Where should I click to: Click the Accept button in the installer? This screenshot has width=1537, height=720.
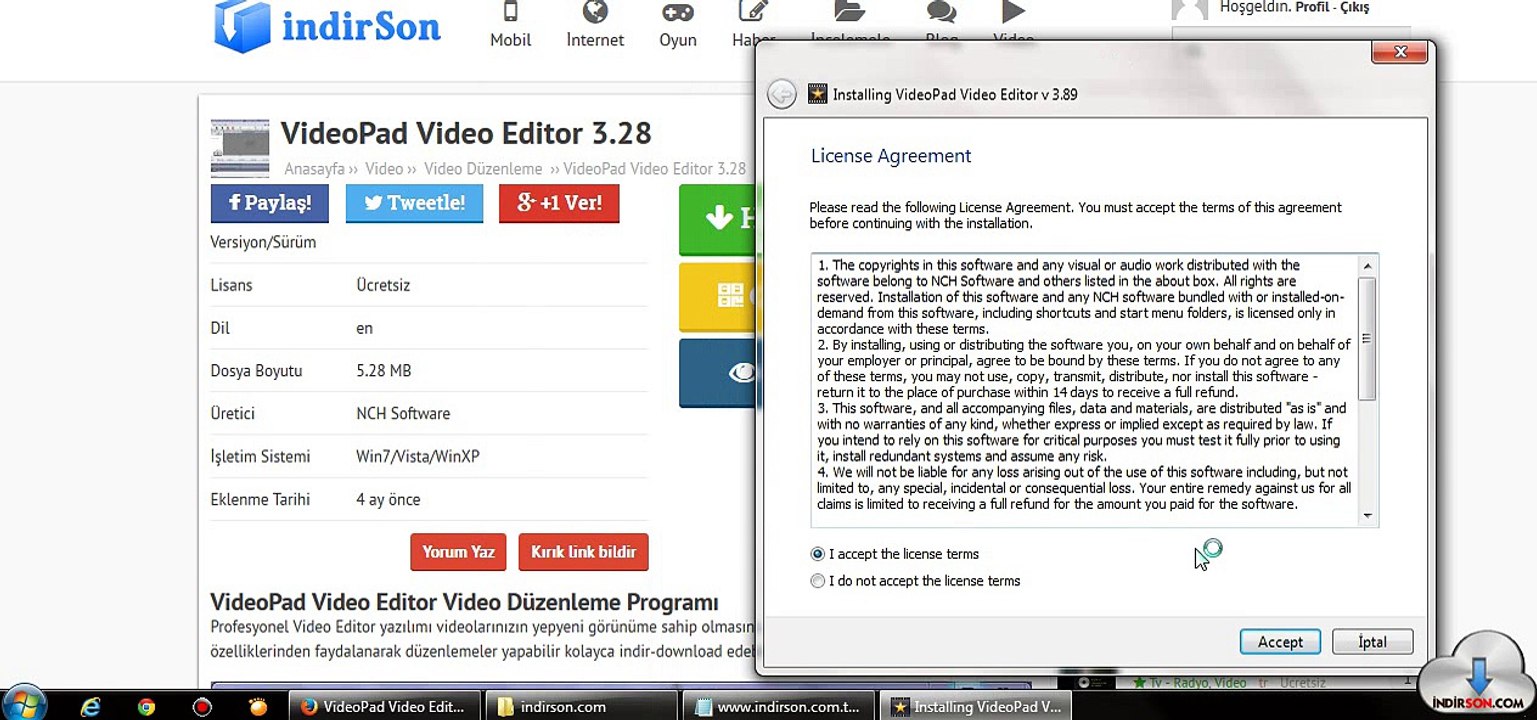tap(1280, 642)
